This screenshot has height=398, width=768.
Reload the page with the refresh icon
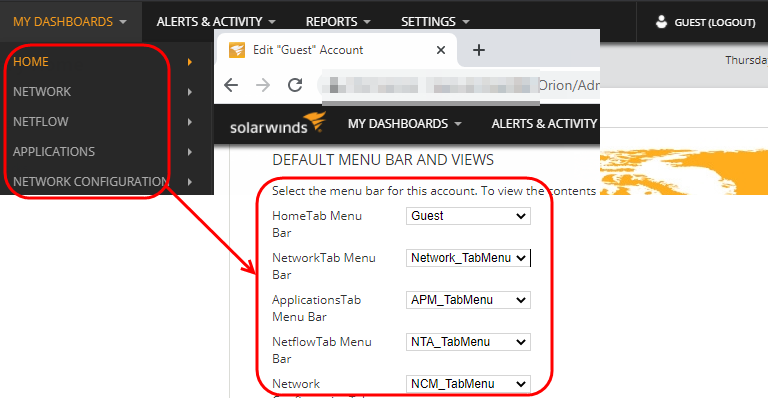click(295, 85)
